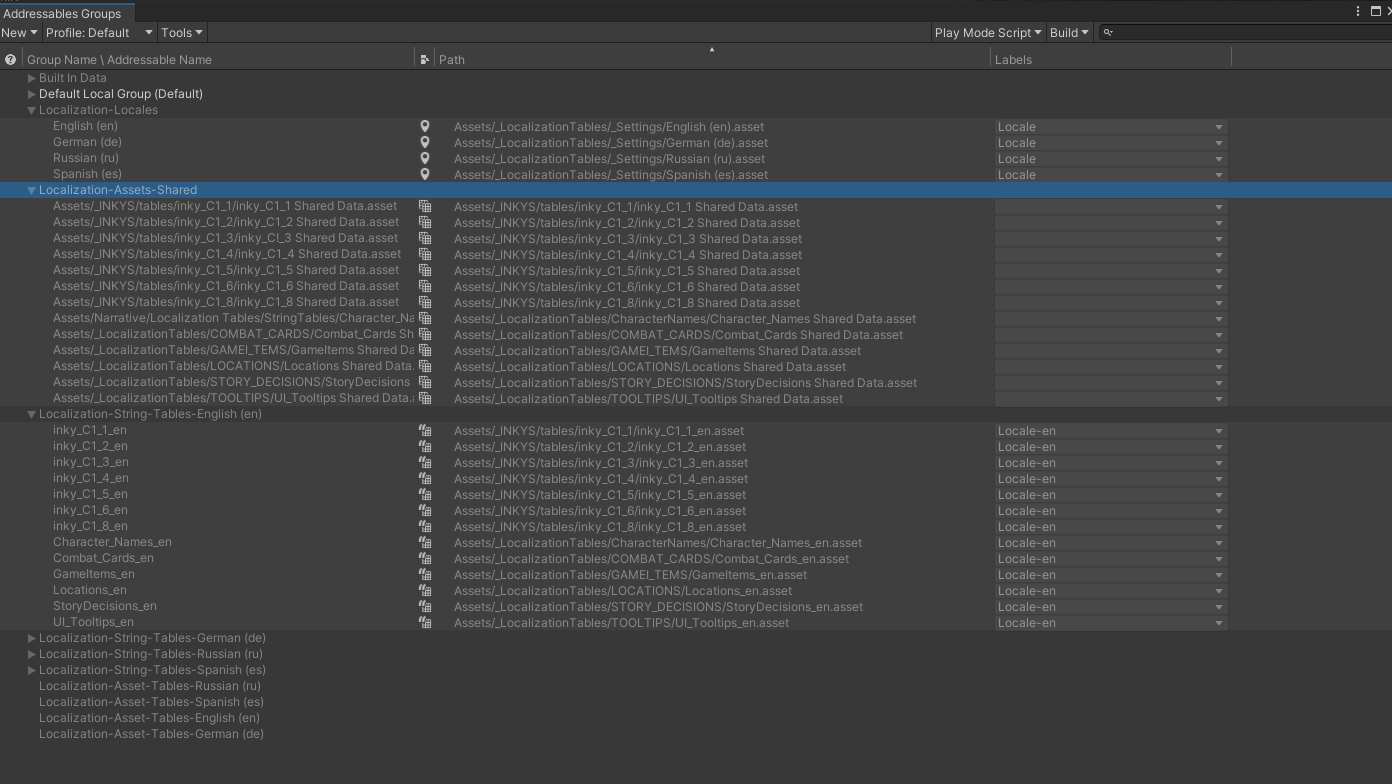Open the Build menu
Screen dimensions: 1392x784
pos(1068,32)
